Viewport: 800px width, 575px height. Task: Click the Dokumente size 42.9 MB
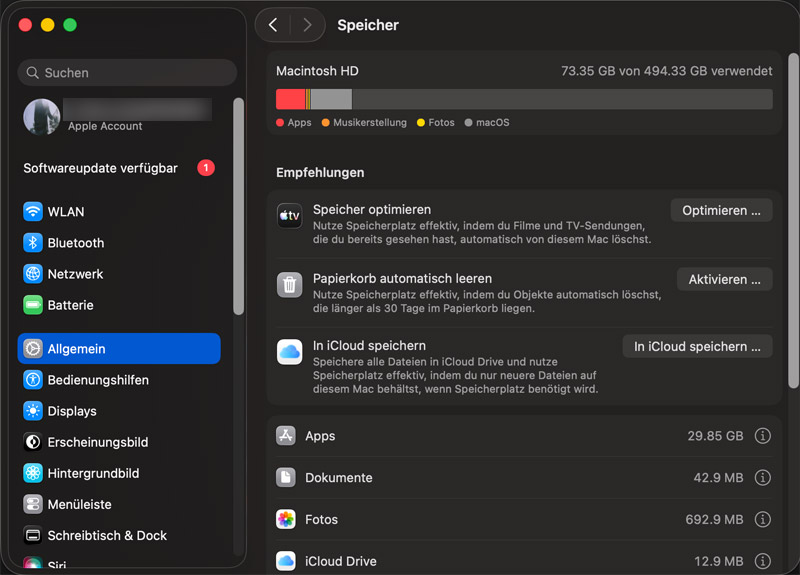click(x=718, y=478)
